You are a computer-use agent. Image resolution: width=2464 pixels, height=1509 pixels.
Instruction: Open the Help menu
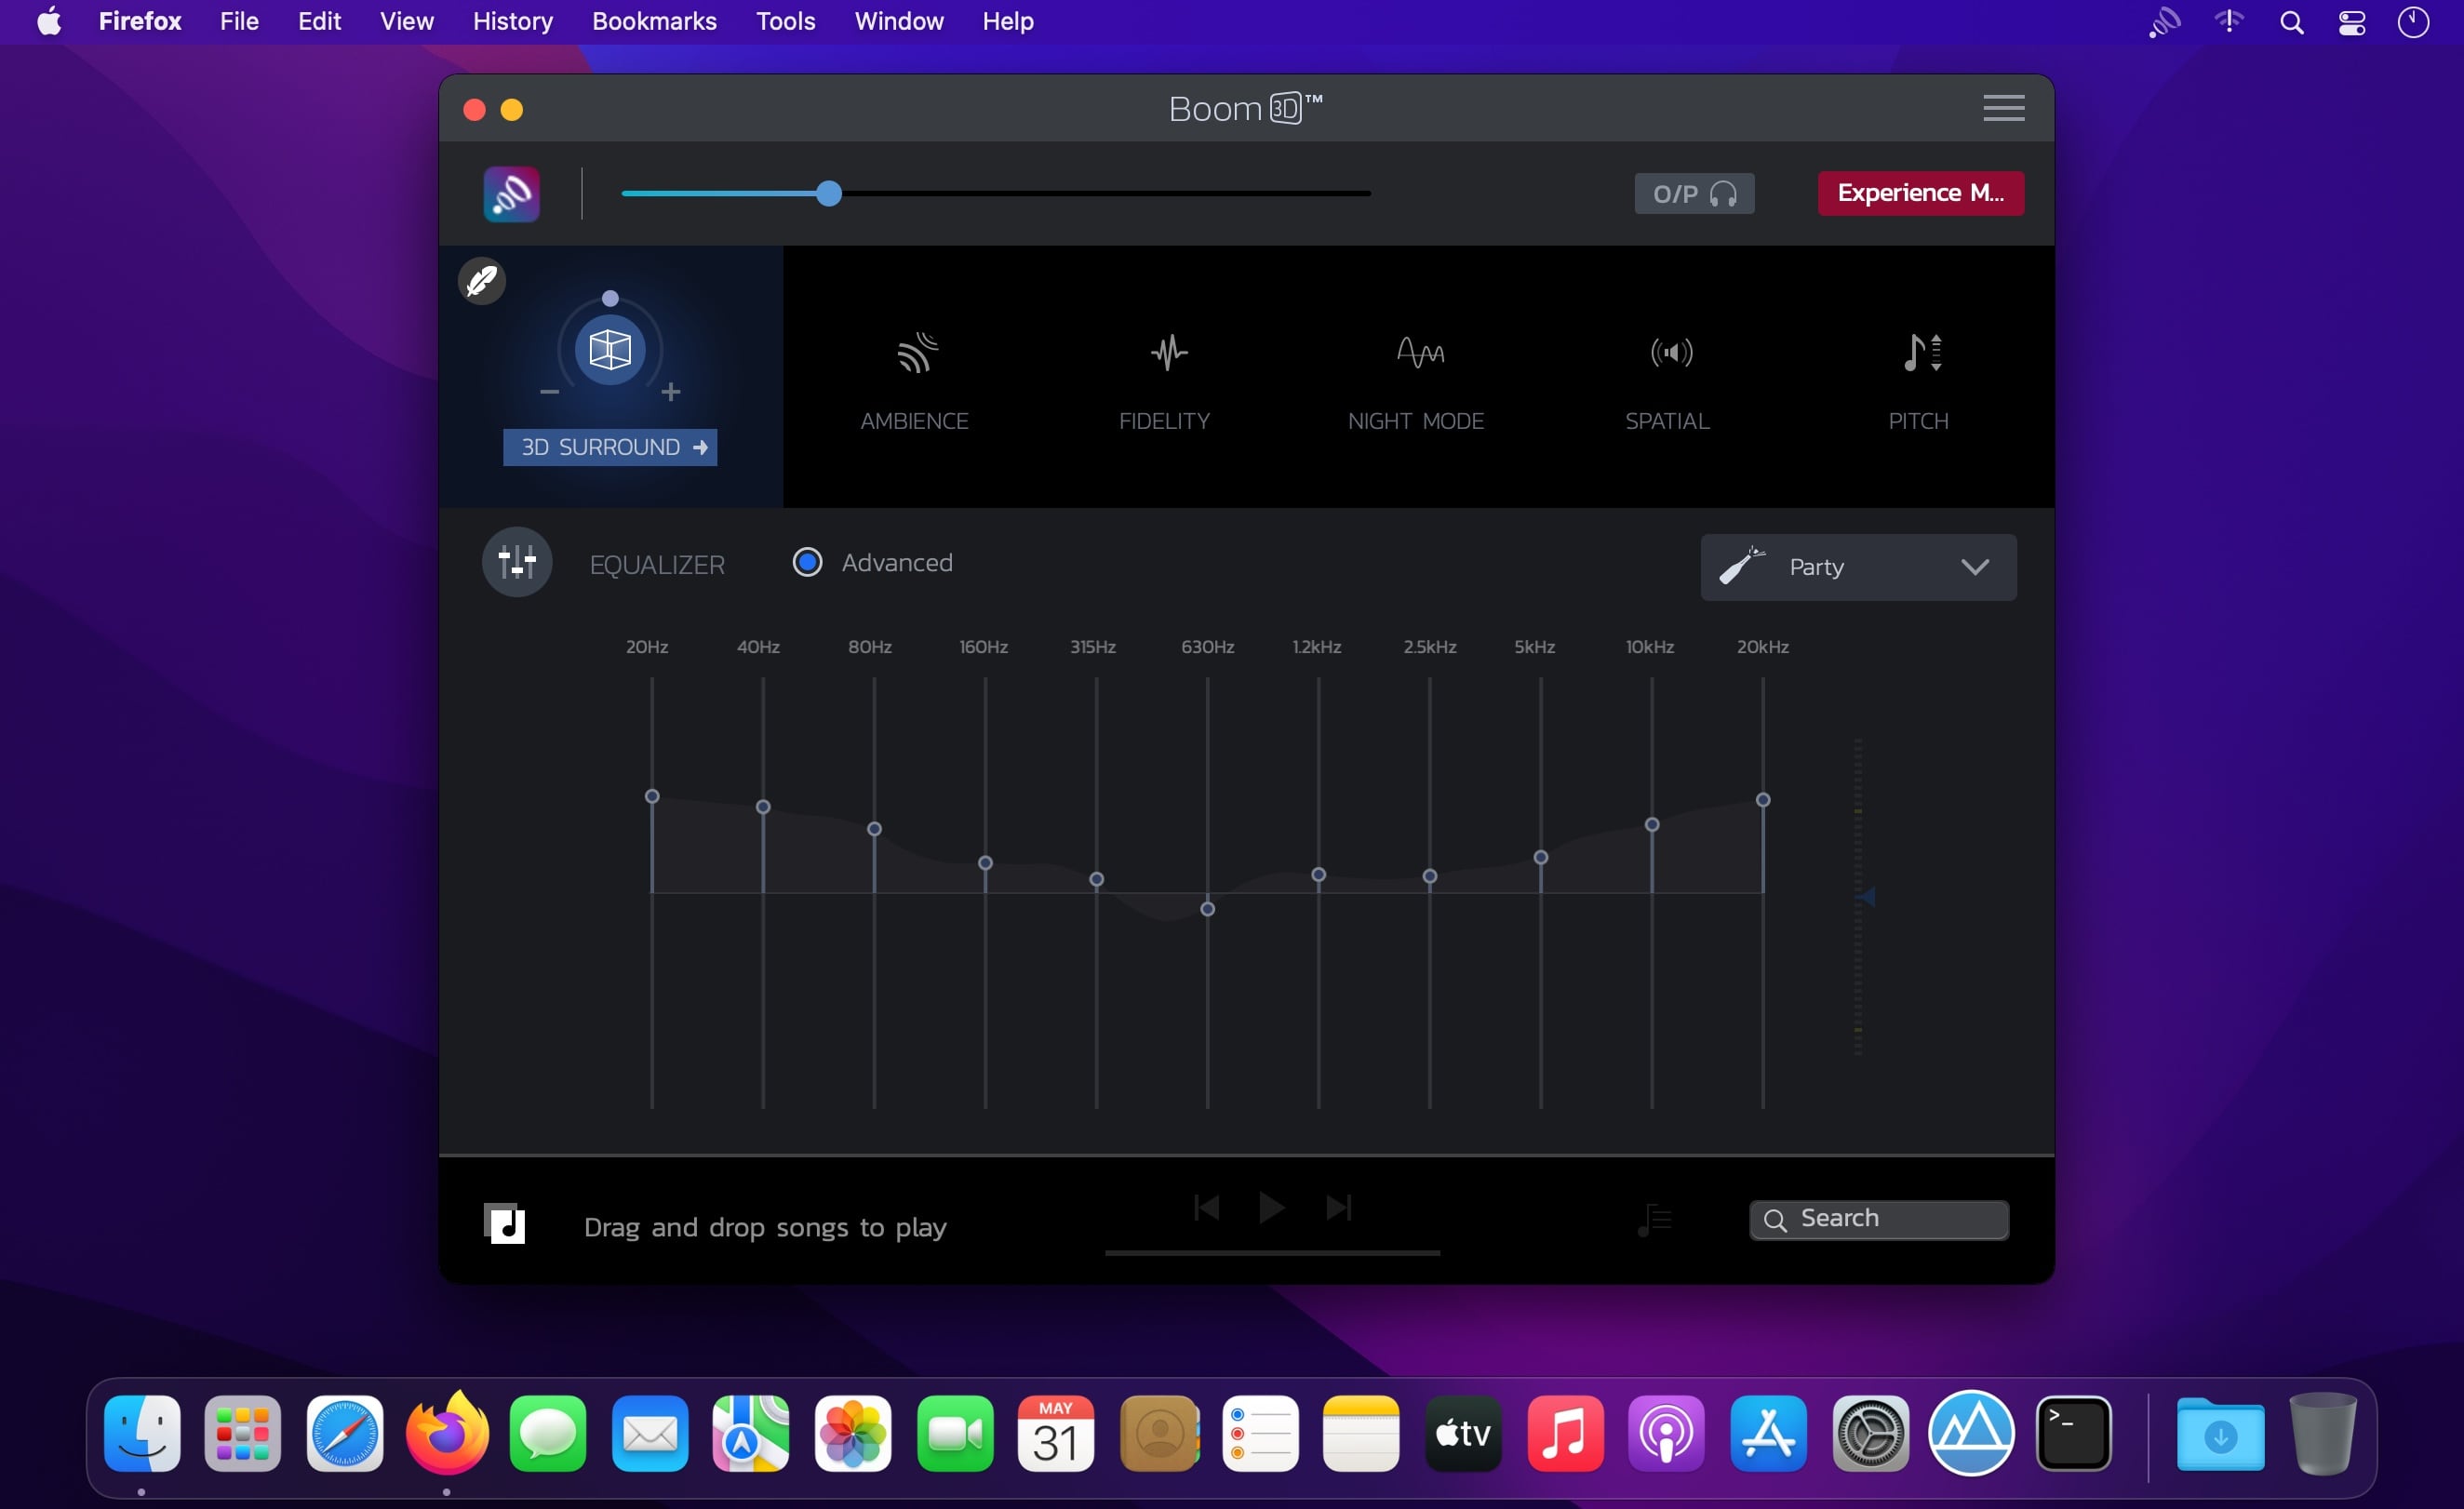tap(1007, 21)
